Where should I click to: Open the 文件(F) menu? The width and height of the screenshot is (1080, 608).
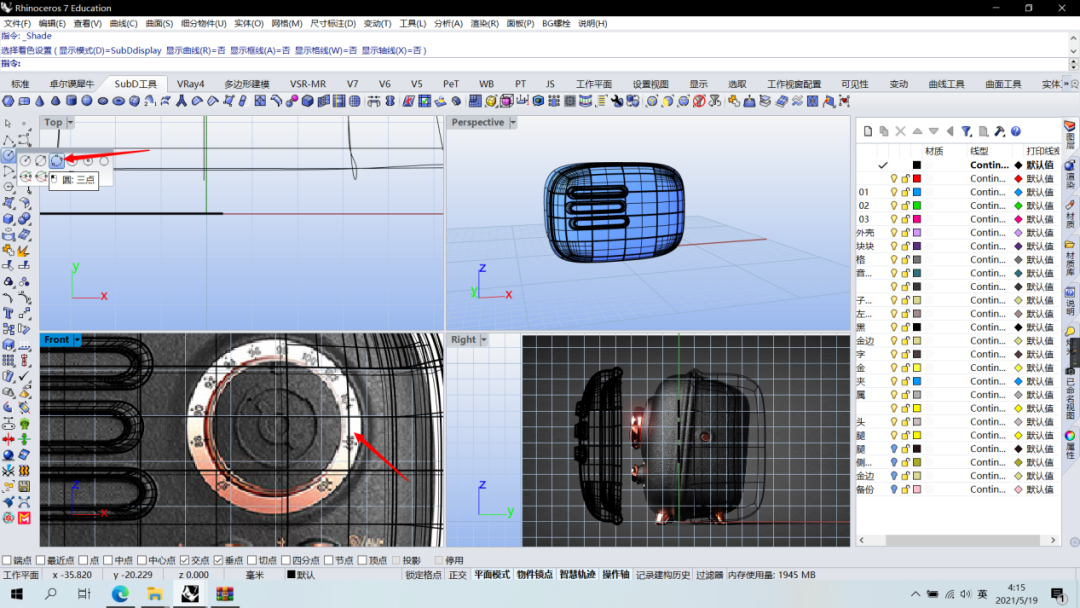coord(17,23)
